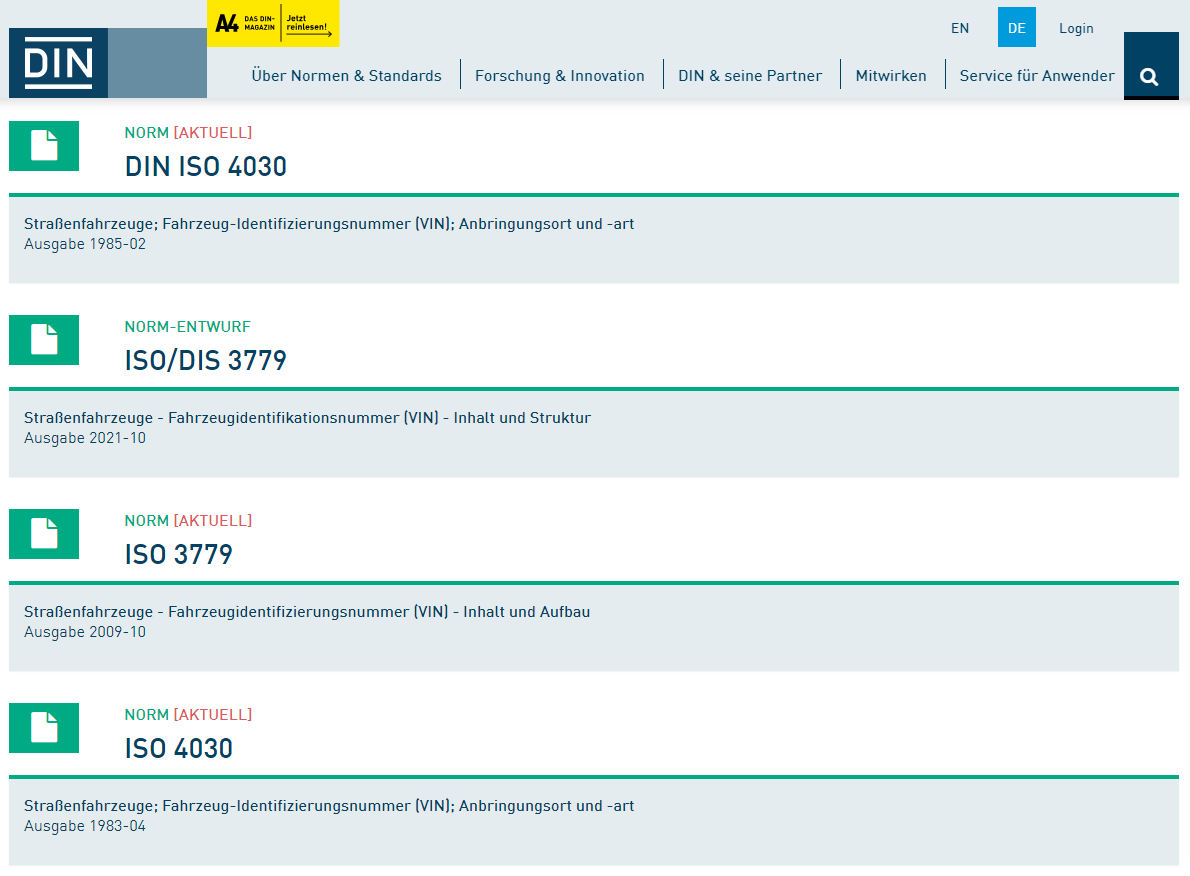Click the document icon beside ISO 3779
This screenshot has height=876, width=1190.
click(43, 533)
